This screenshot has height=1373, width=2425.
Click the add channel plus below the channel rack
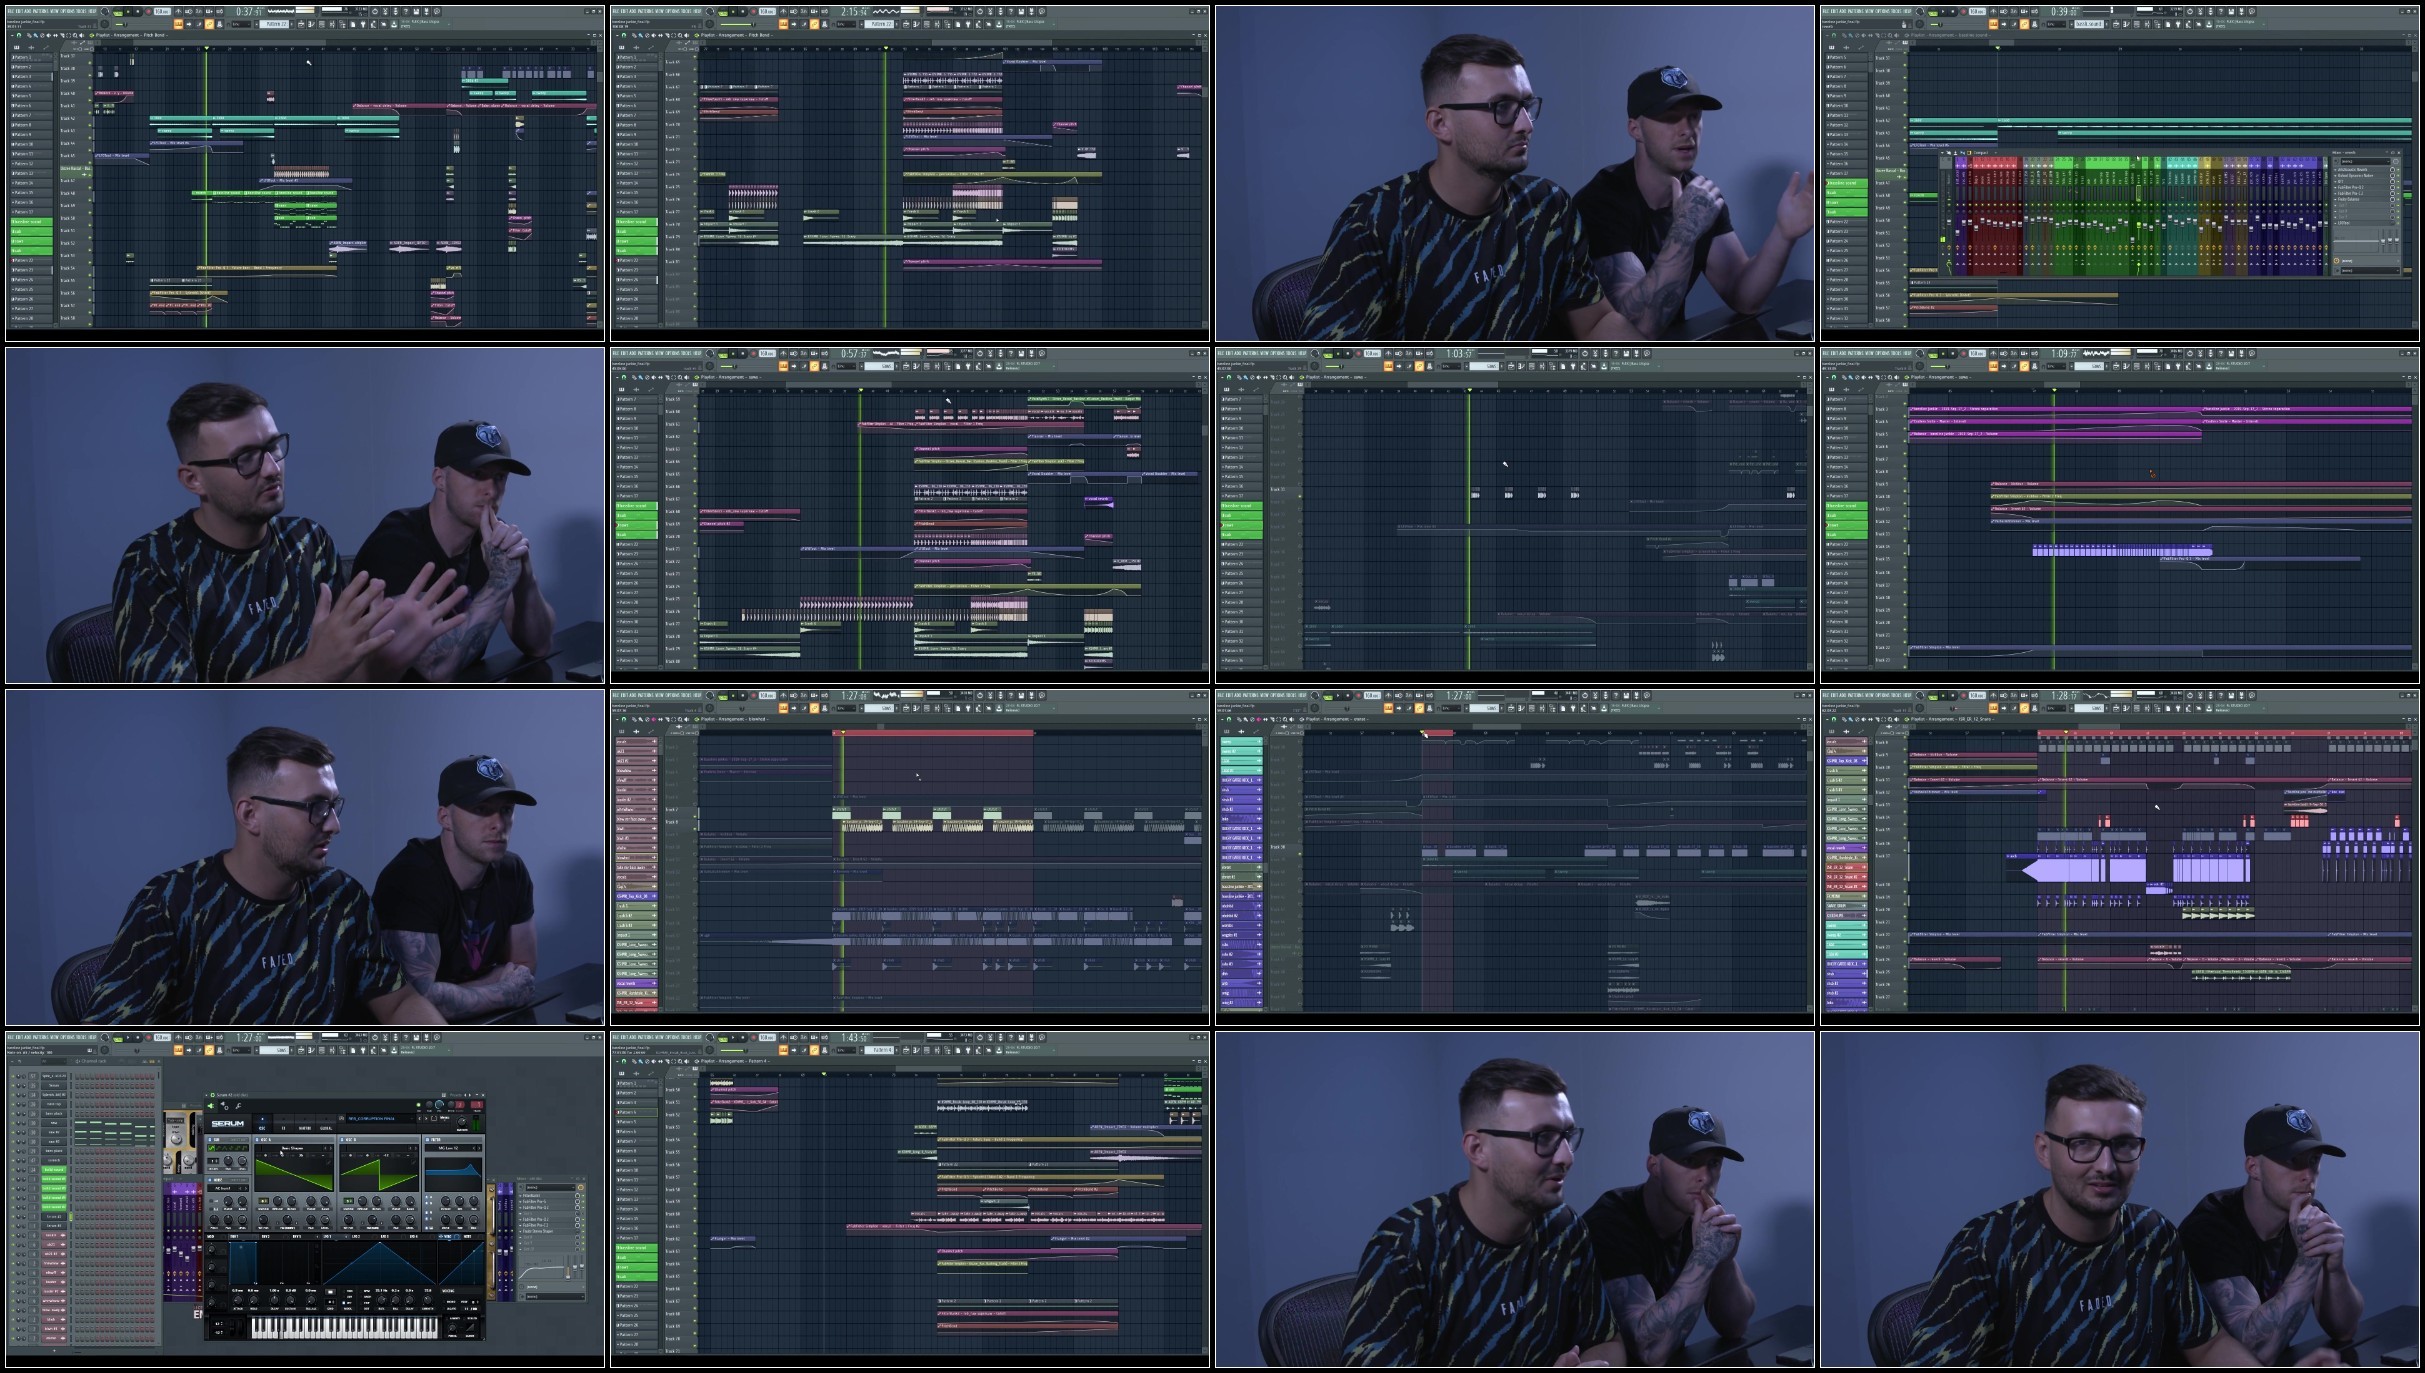54,1351
